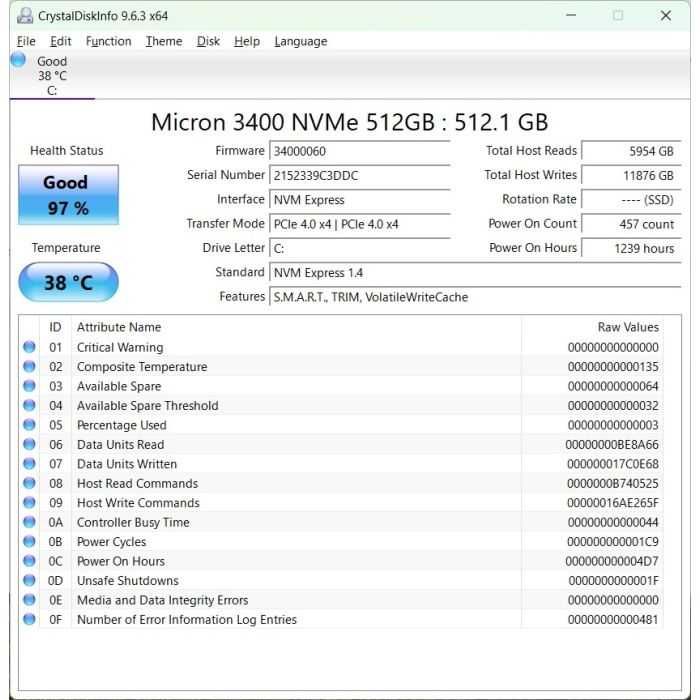Click the Available Spare row status orb
The height and width of the screenshot is (700, 700).
click(x=29, y=386)
